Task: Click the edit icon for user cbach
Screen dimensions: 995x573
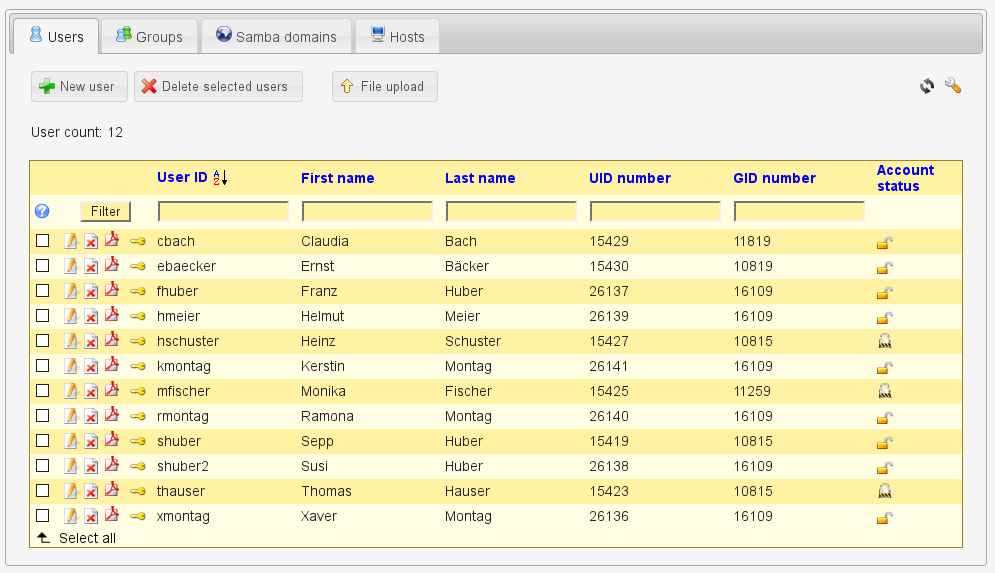Action: (71, 241)
